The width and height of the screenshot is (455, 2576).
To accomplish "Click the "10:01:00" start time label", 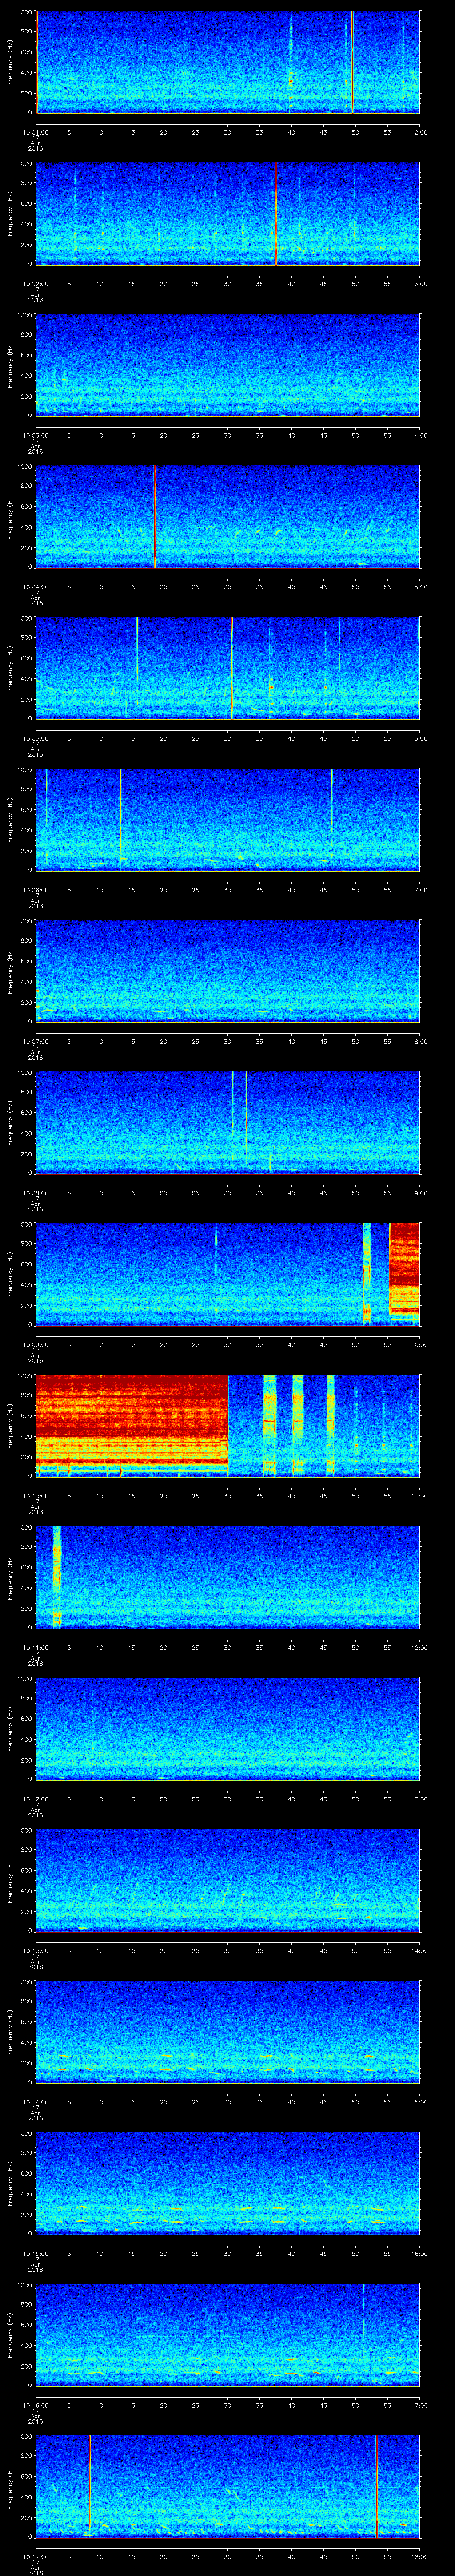I will tap(35, 132).
